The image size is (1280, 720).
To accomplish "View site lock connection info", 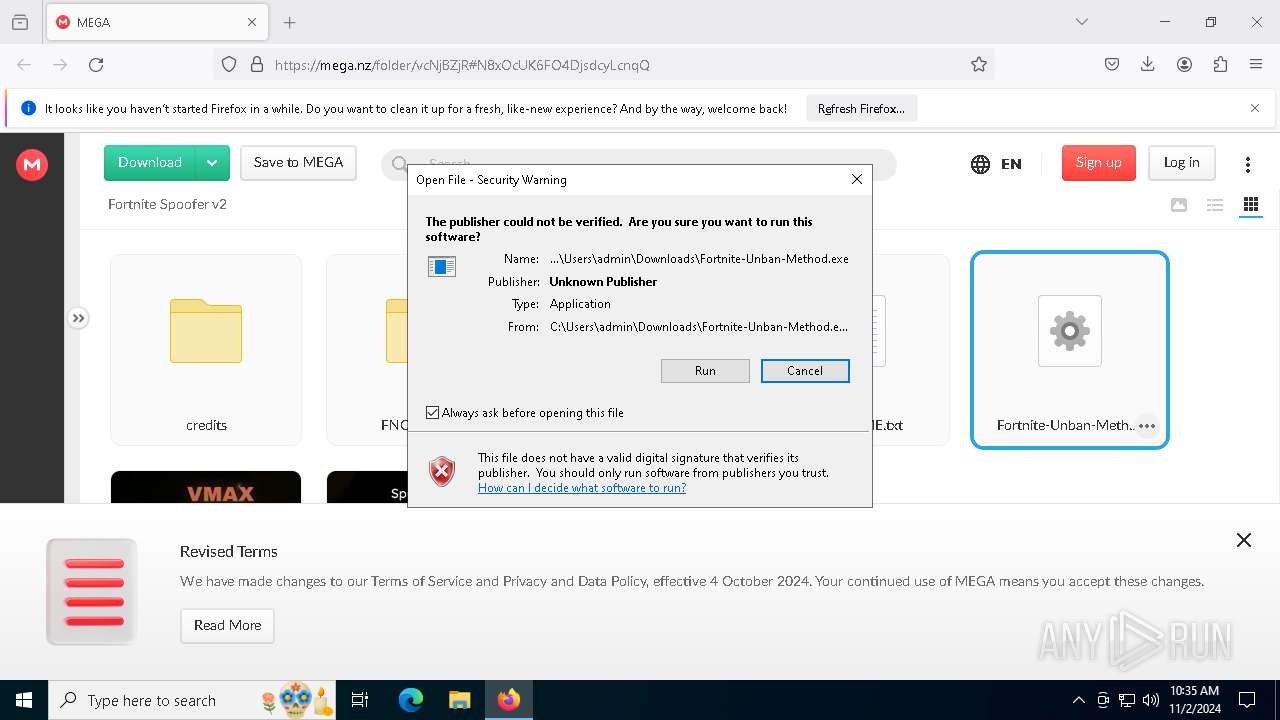I will tap(257, 65).
